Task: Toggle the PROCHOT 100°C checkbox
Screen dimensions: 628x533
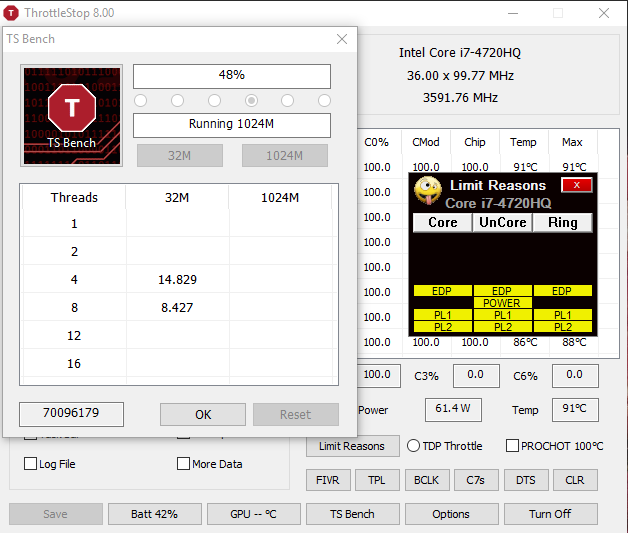Action: [x=512, y=446]
